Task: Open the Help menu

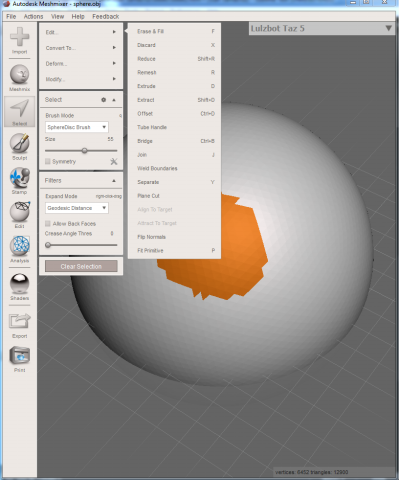Action: pos(78,16)
